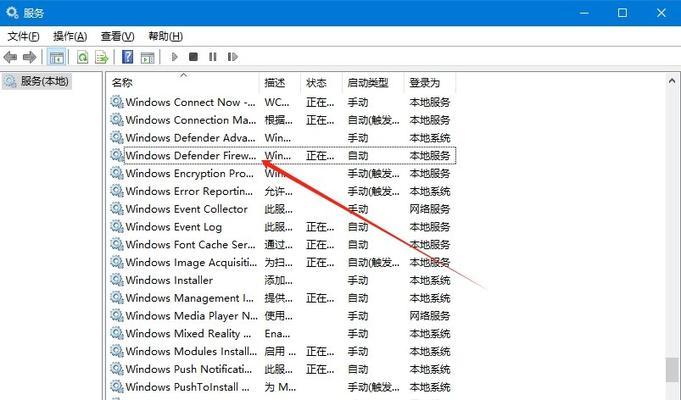Image resolution: width=681 pixels, height=400 pixels.
Task: Open the 查看(V) menu
Action: (117, 36)
